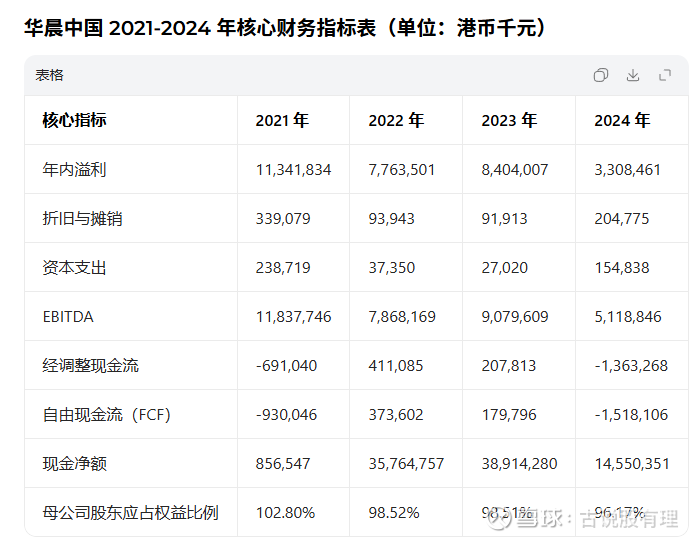Click the value 102.80%
699x540 pixels.
click(x=285, y=513)
